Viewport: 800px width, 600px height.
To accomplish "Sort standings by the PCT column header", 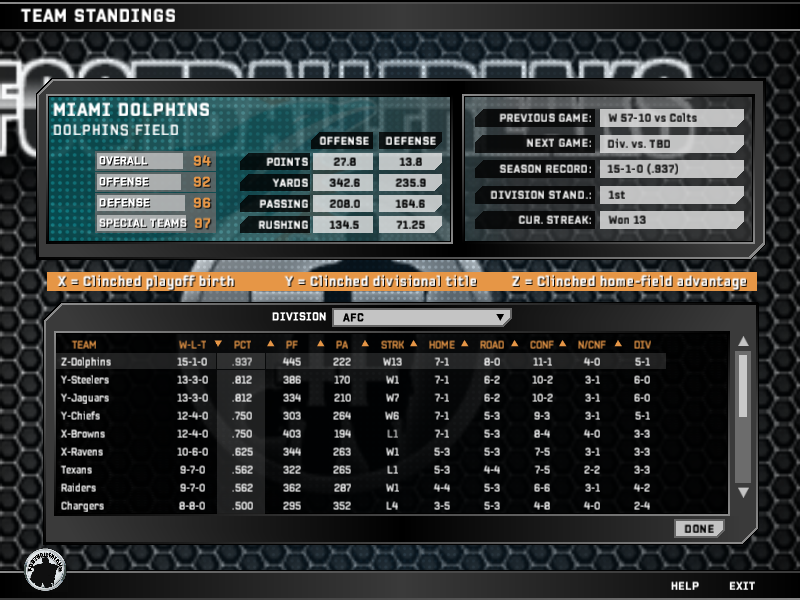I will [242, 345].
